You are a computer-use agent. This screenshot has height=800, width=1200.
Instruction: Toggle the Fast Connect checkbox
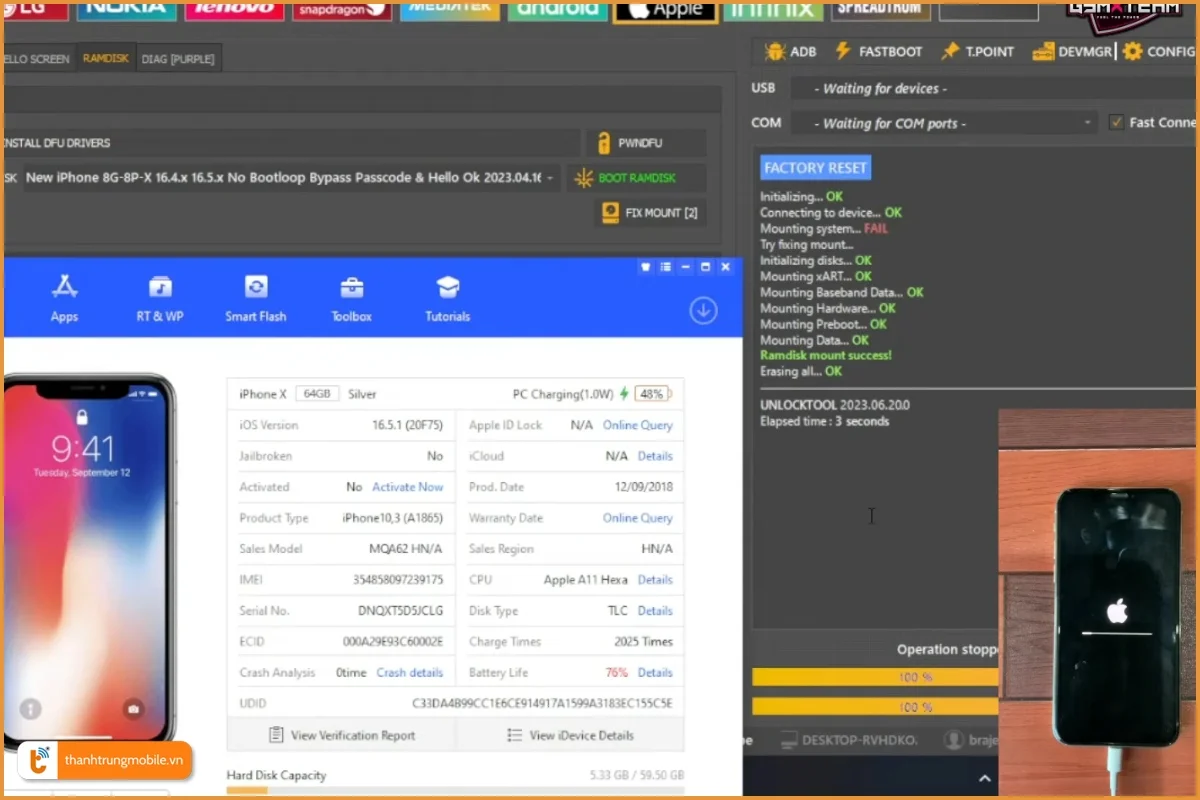[x=1117, y=123]
